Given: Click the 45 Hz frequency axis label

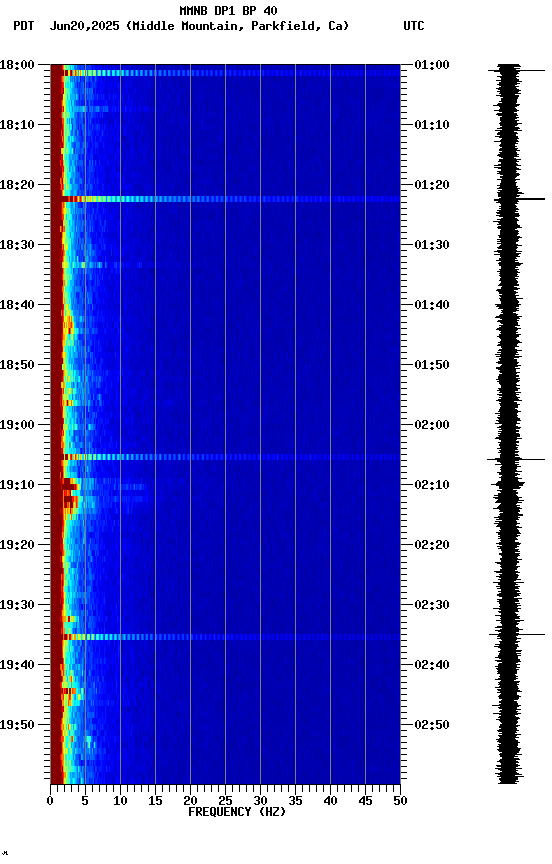Looking at the screenshot, I should click(x=365, y=801).
